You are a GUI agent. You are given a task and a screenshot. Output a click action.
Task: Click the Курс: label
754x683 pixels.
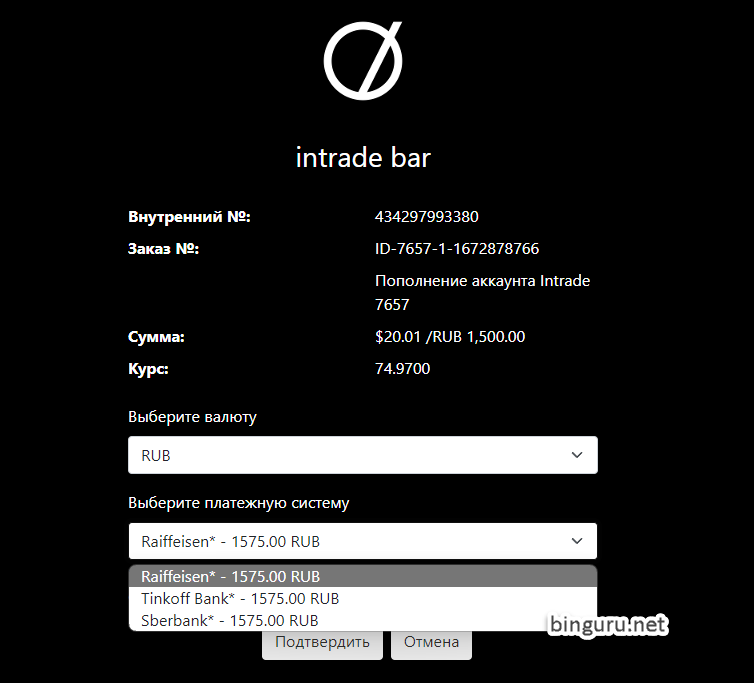(148, 369)
